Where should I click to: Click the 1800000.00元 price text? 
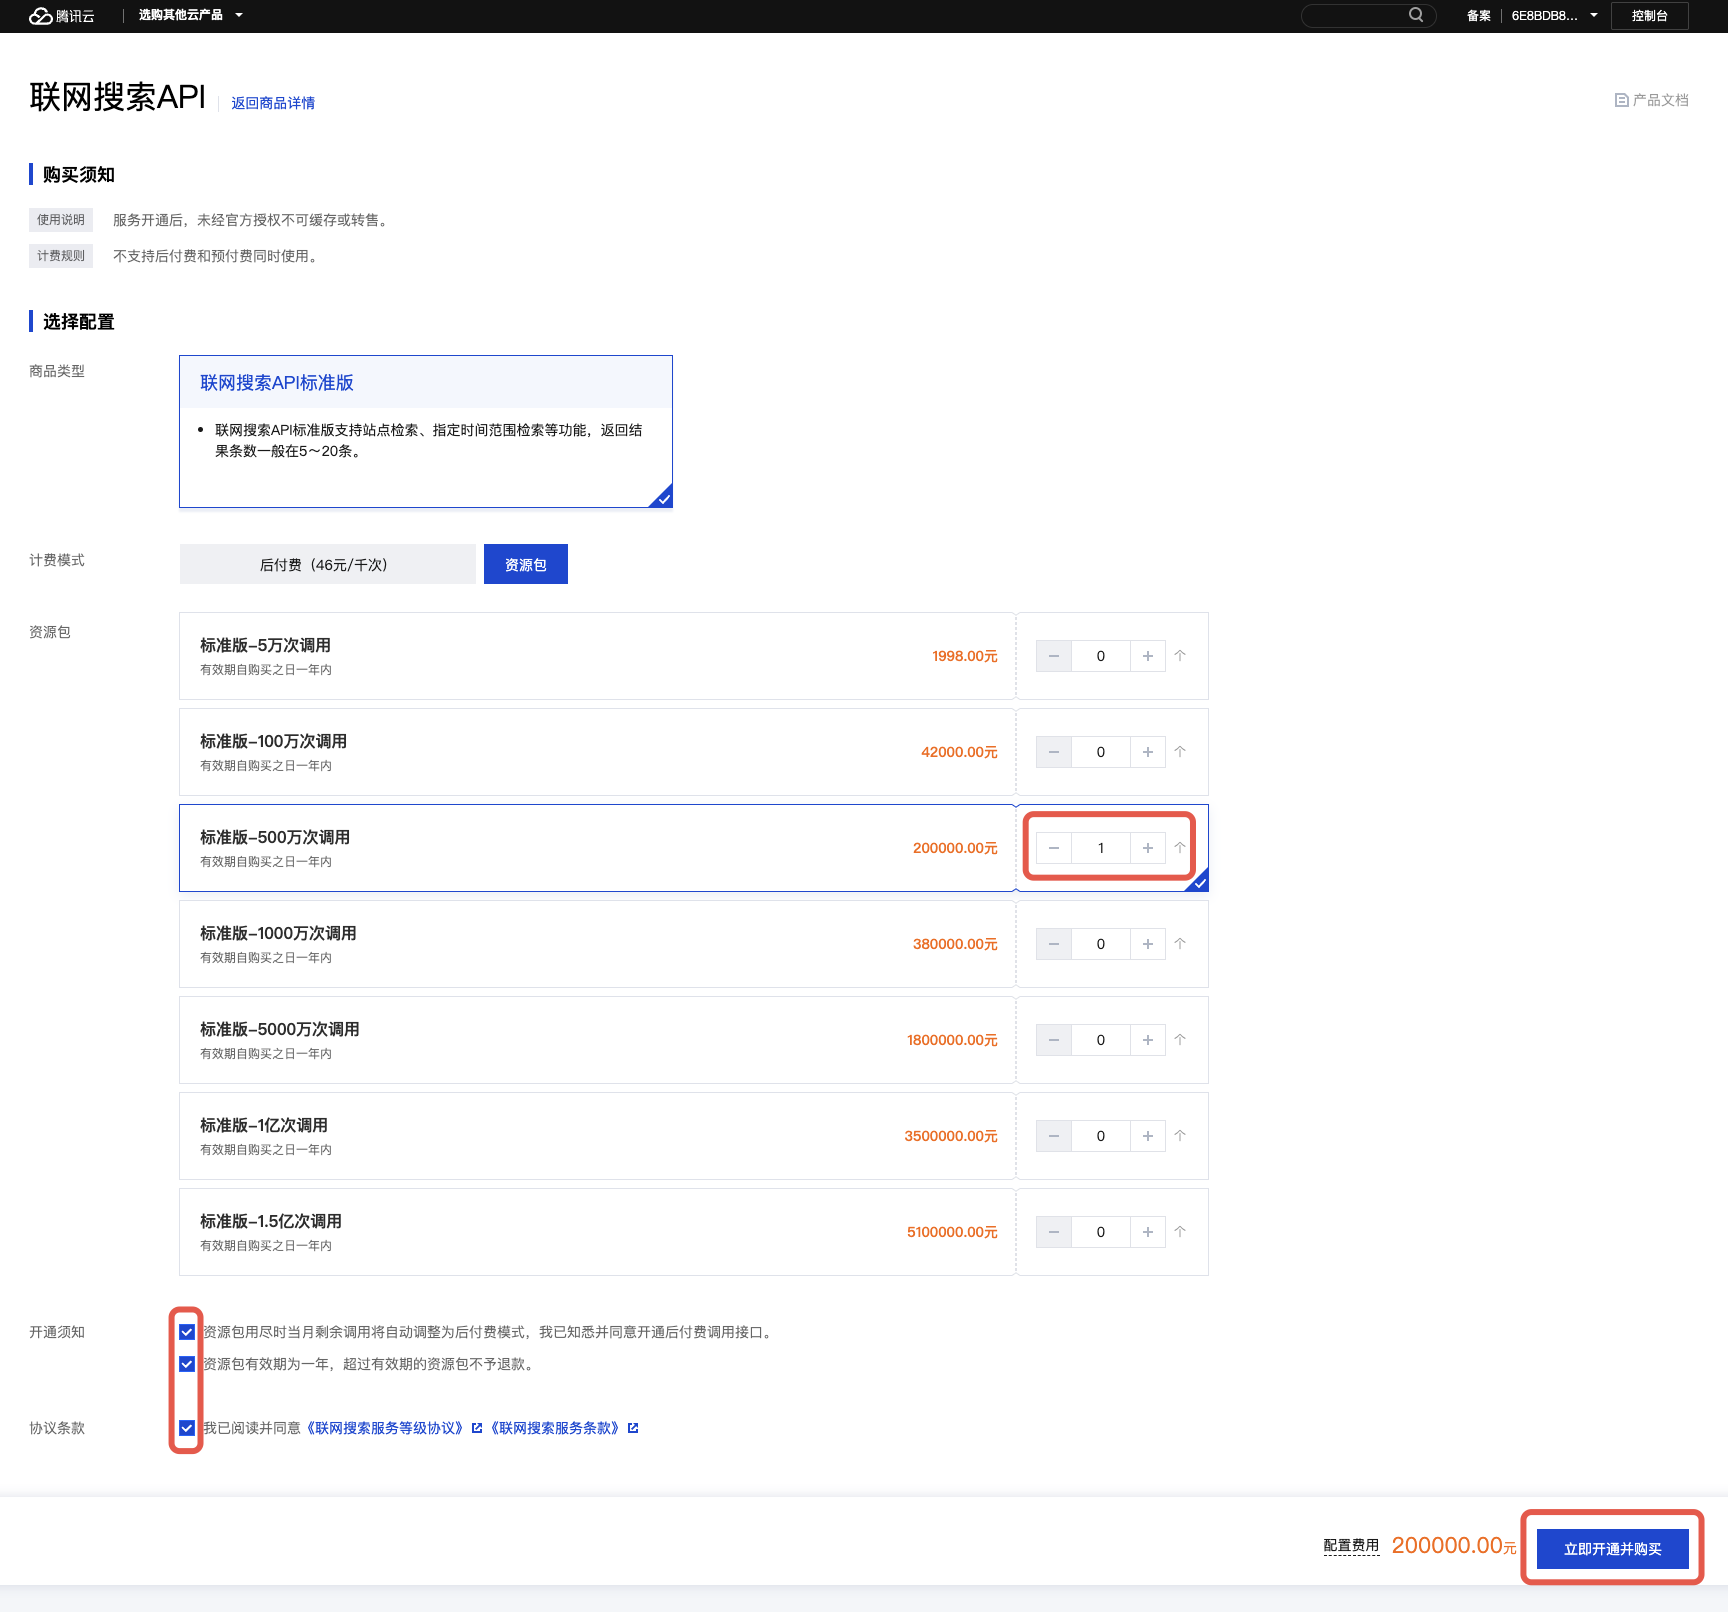(x=952, y=1040)
